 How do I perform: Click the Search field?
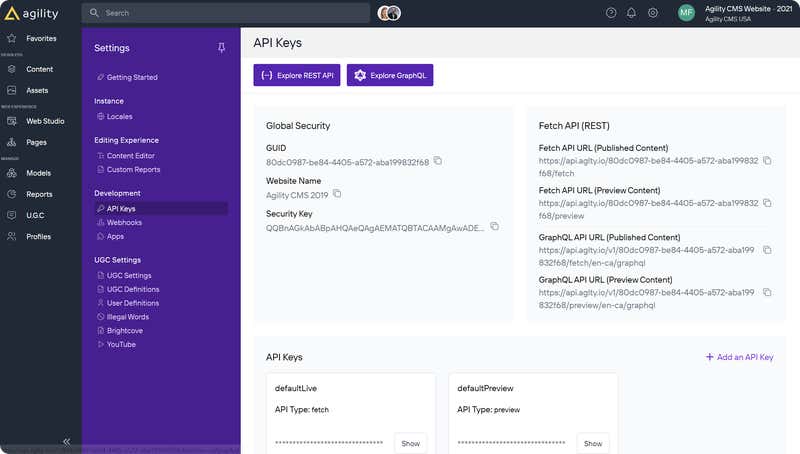pyautogui.click(x=226, y=13)
